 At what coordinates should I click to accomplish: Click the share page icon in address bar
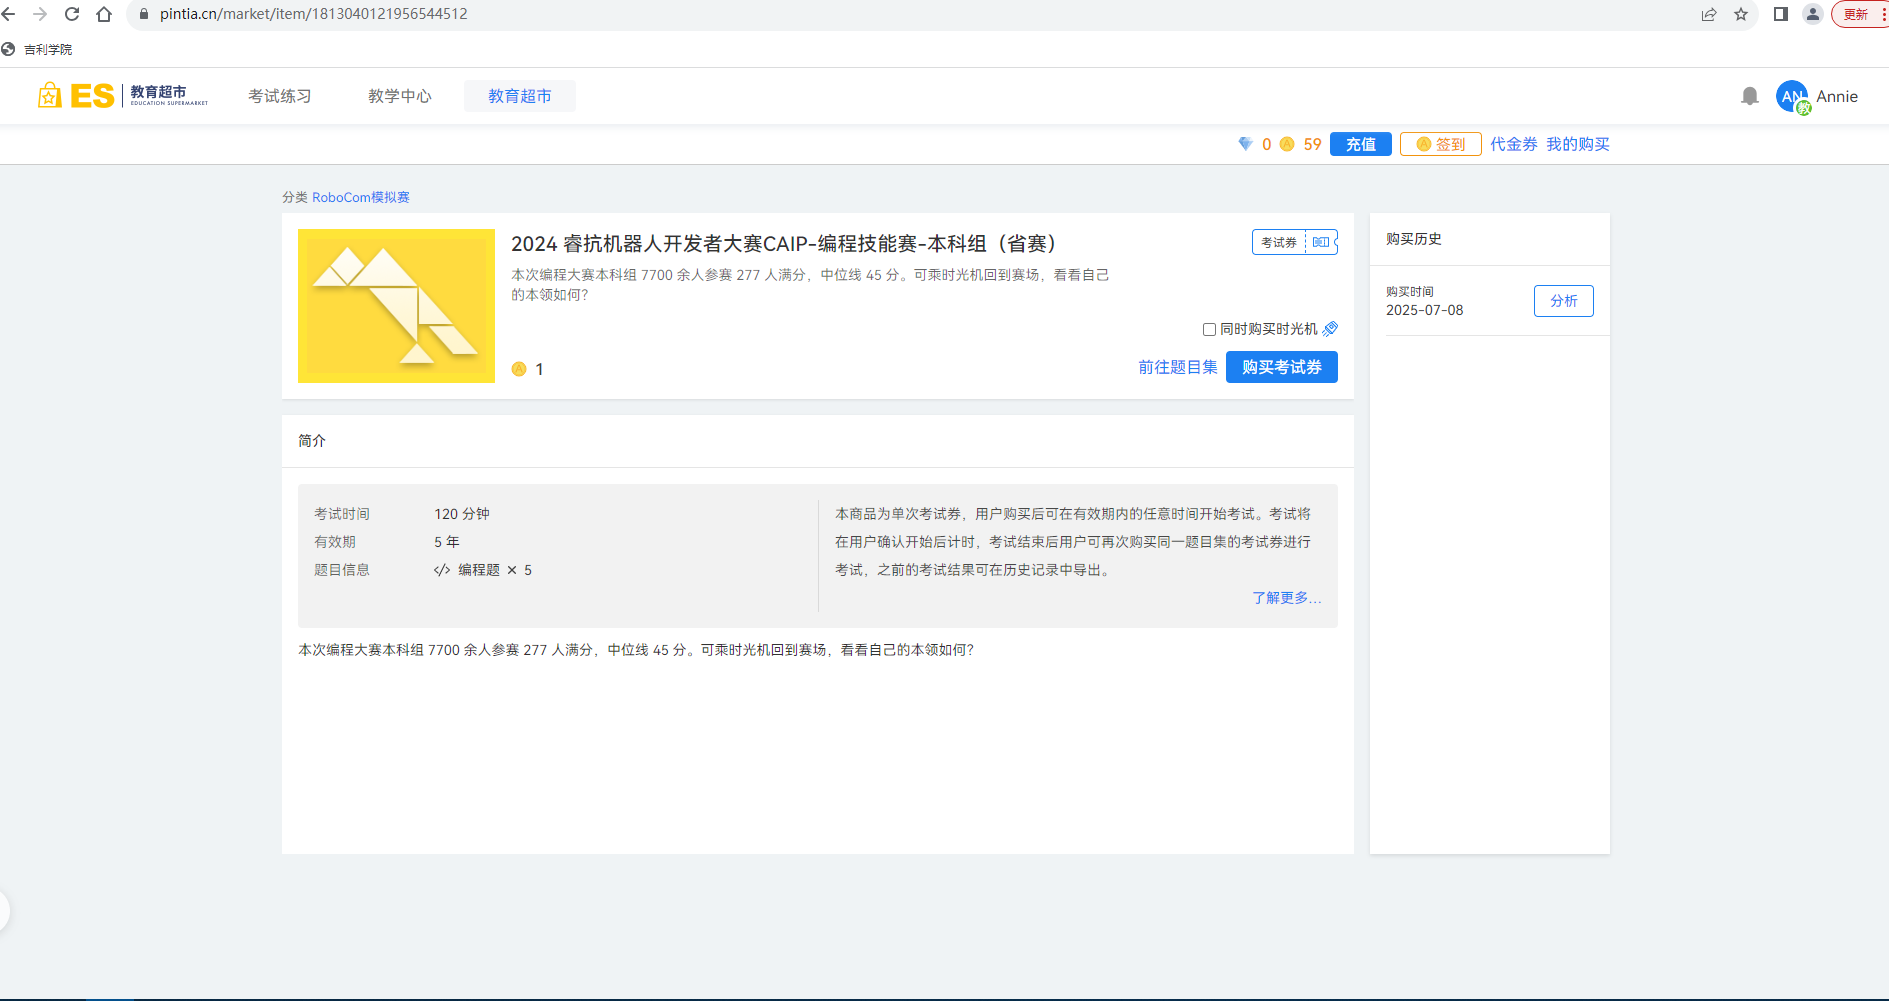coord(1709,14)
